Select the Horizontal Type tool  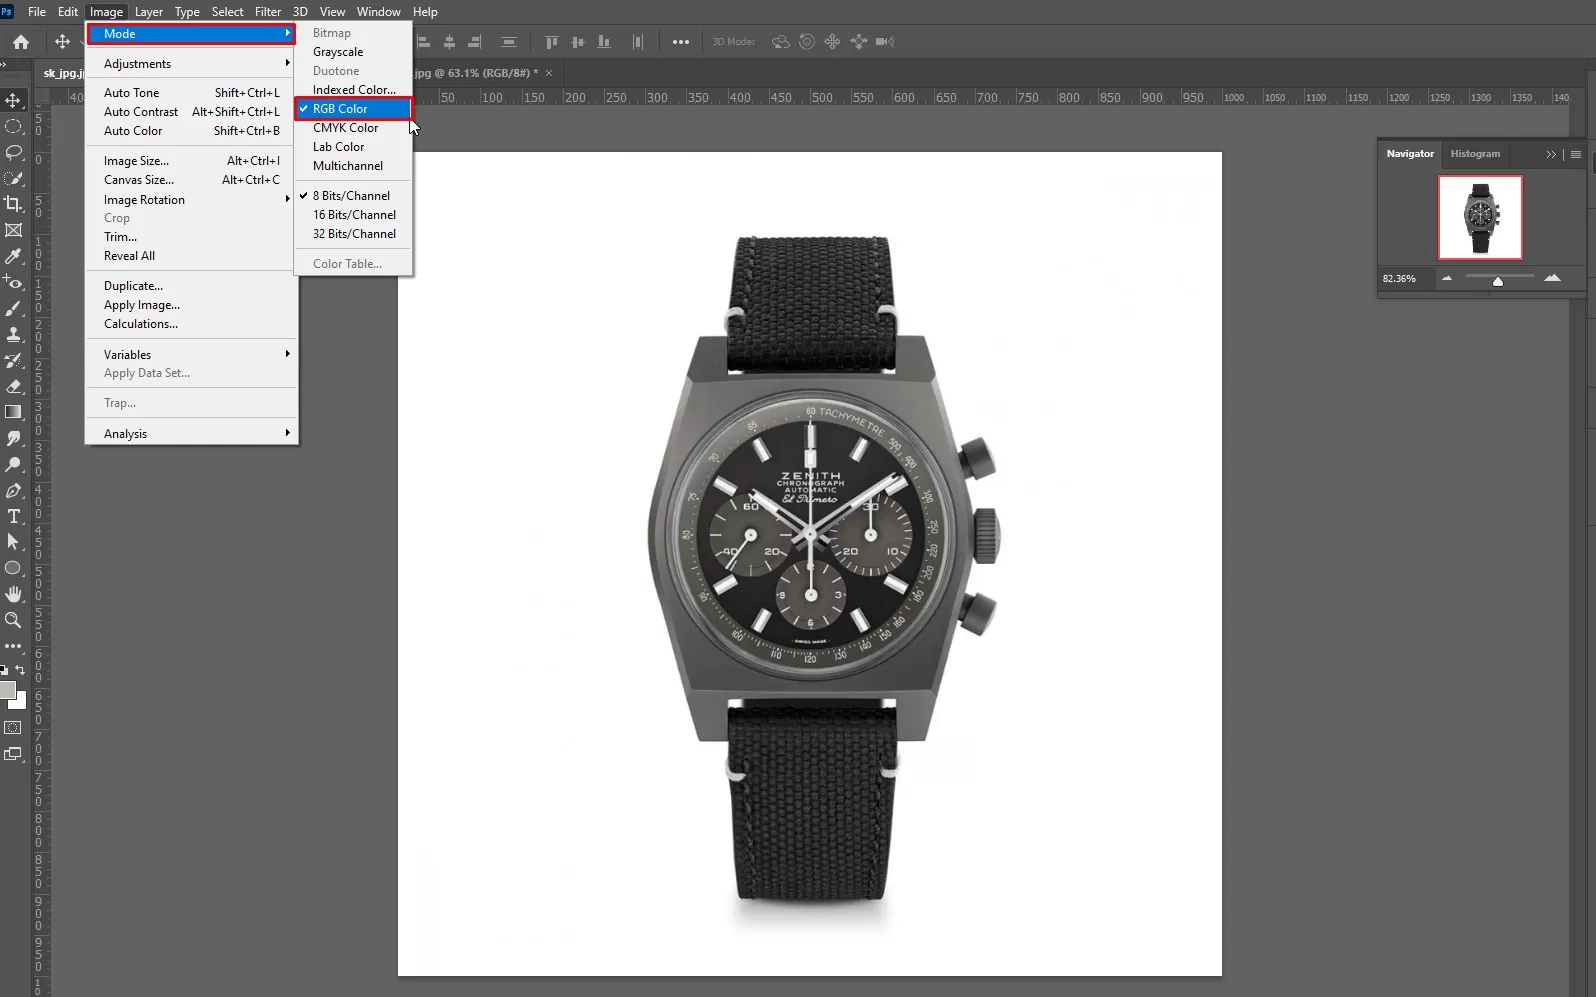13,516
